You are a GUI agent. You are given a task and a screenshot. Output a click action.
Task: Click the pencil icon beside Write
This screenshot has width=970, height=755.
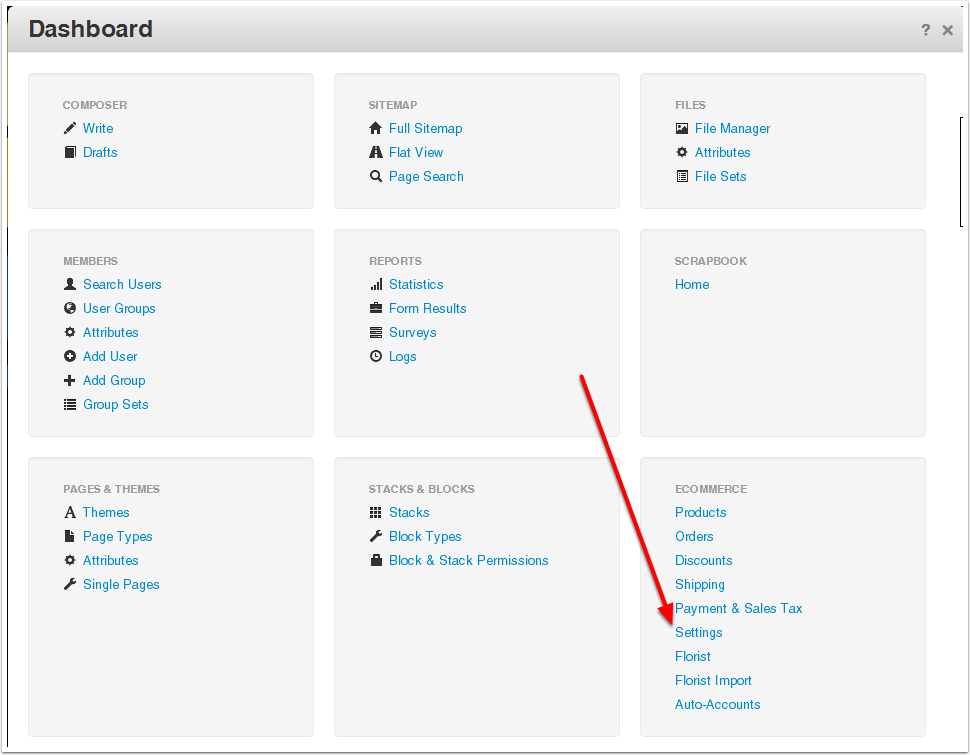tap(70, 128)
